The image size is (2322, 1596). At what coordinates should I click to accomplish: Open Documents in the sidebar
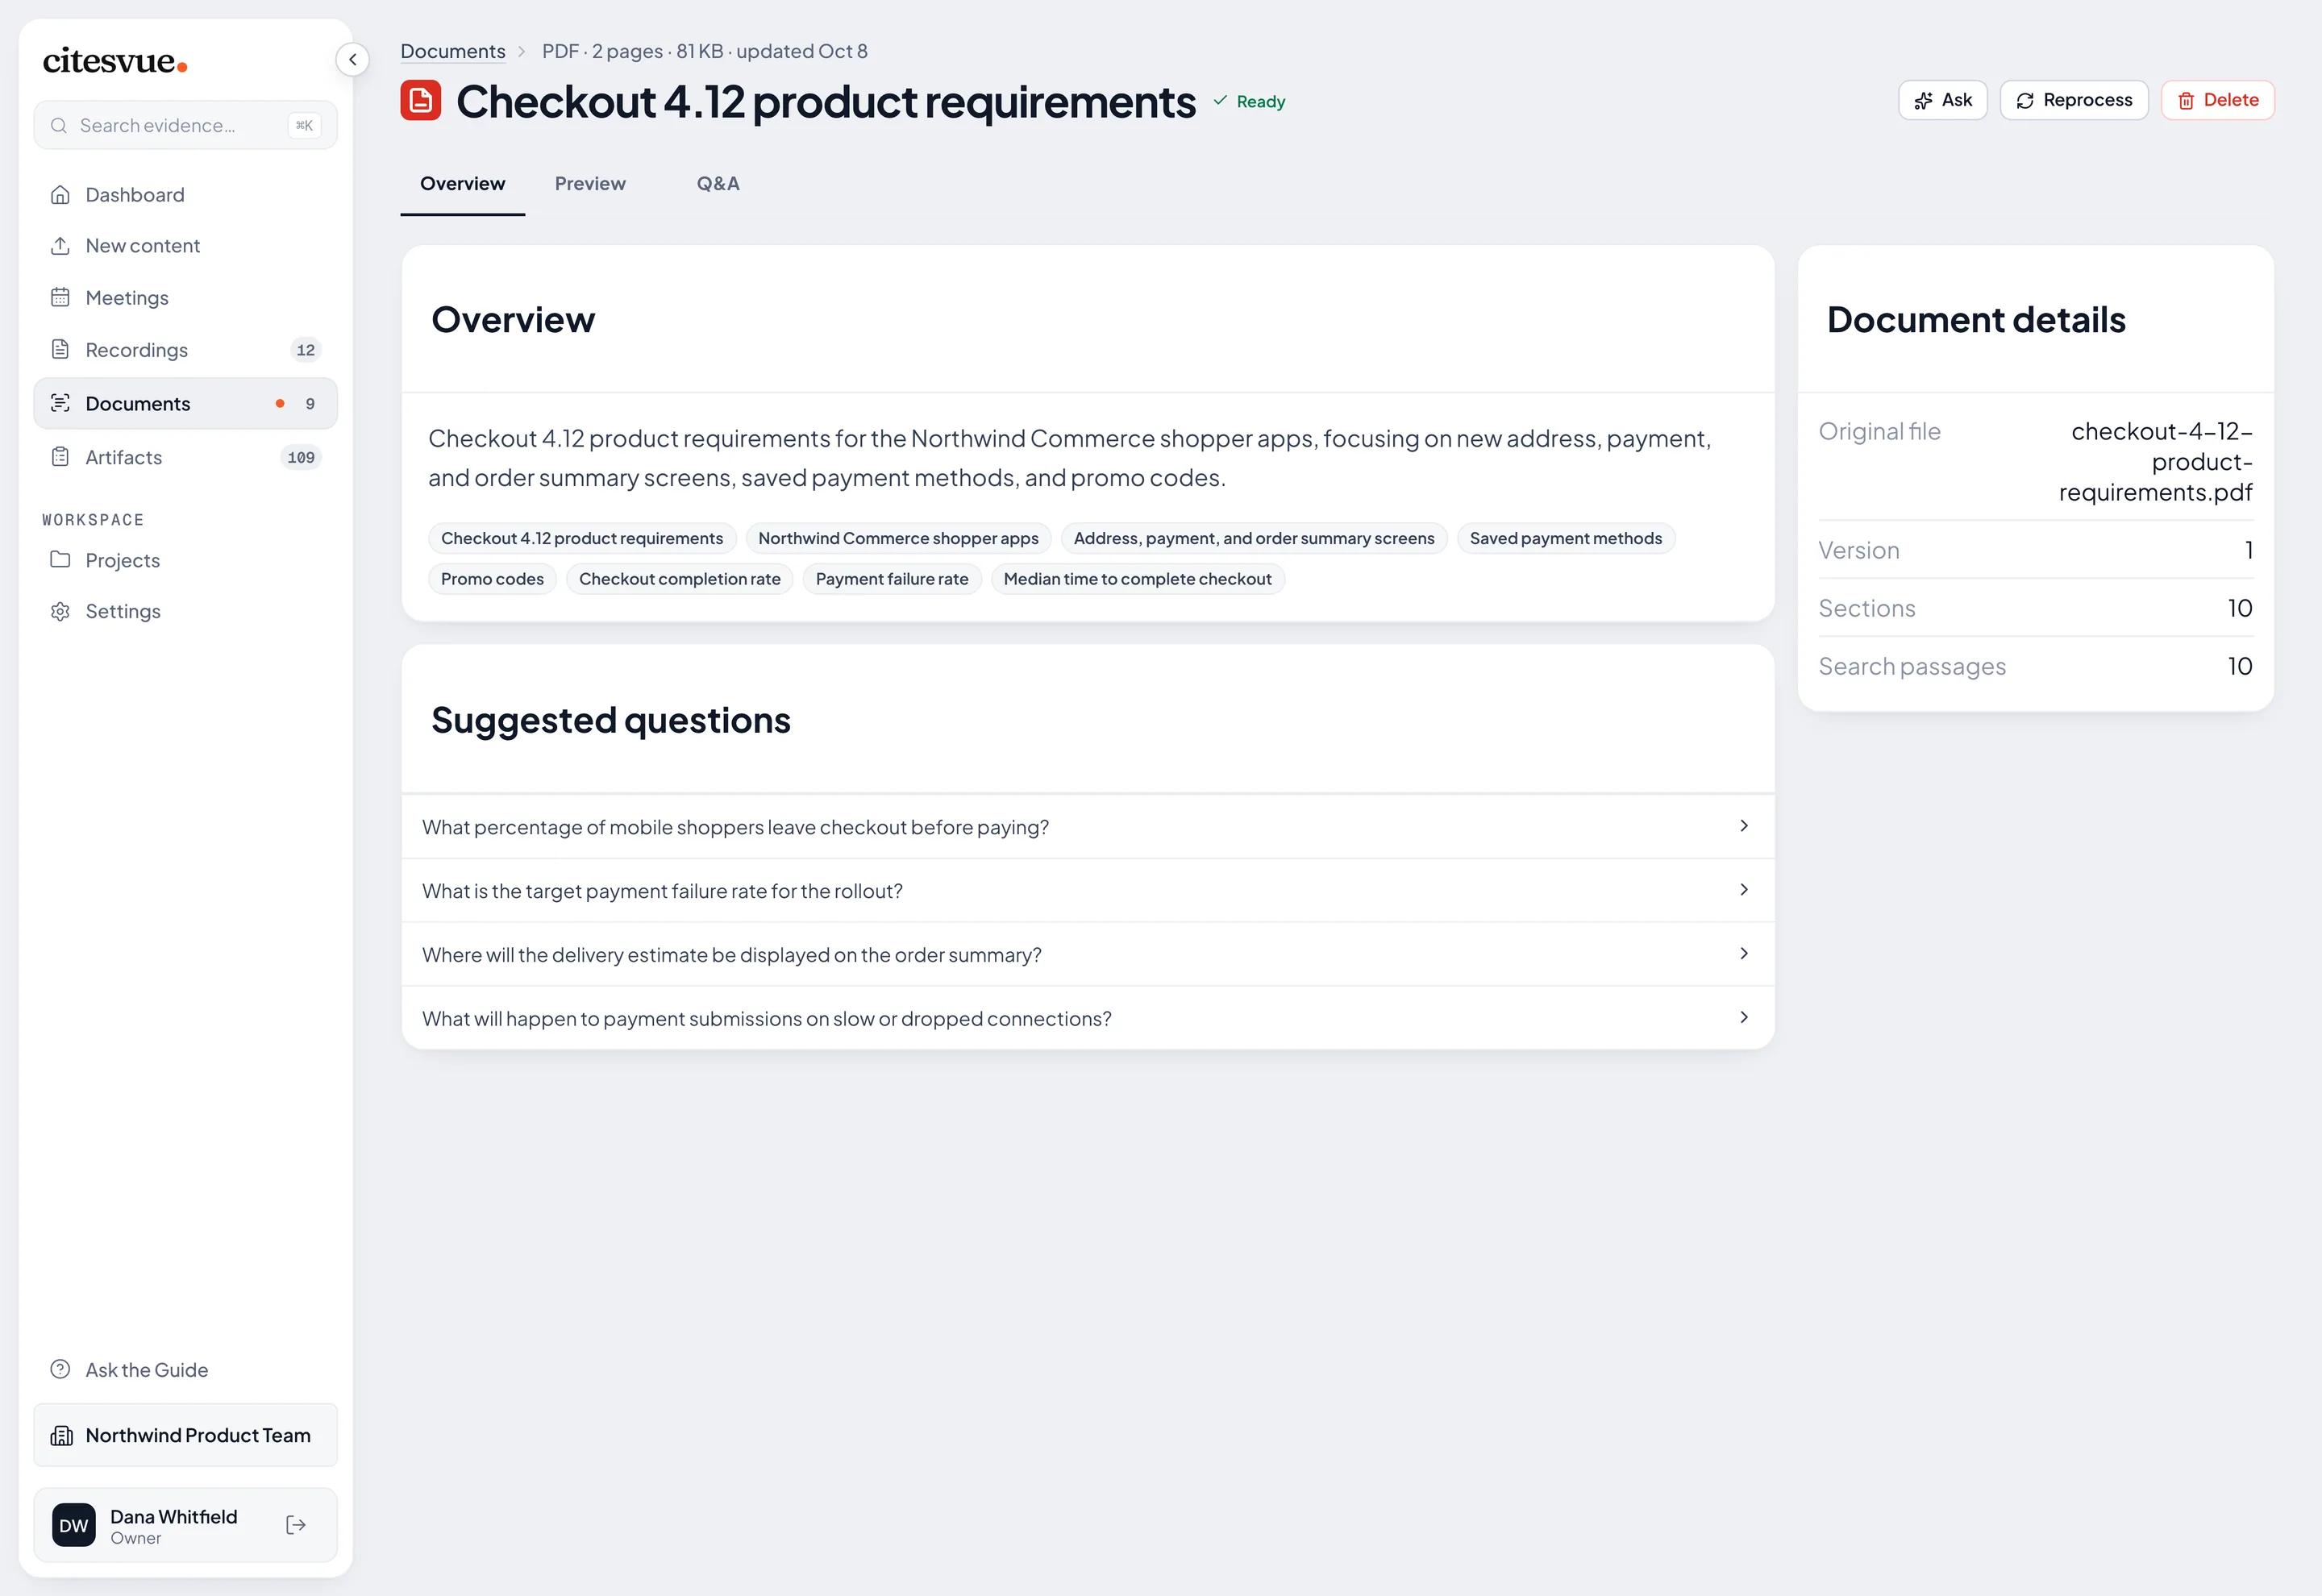[x=185, y=404]
